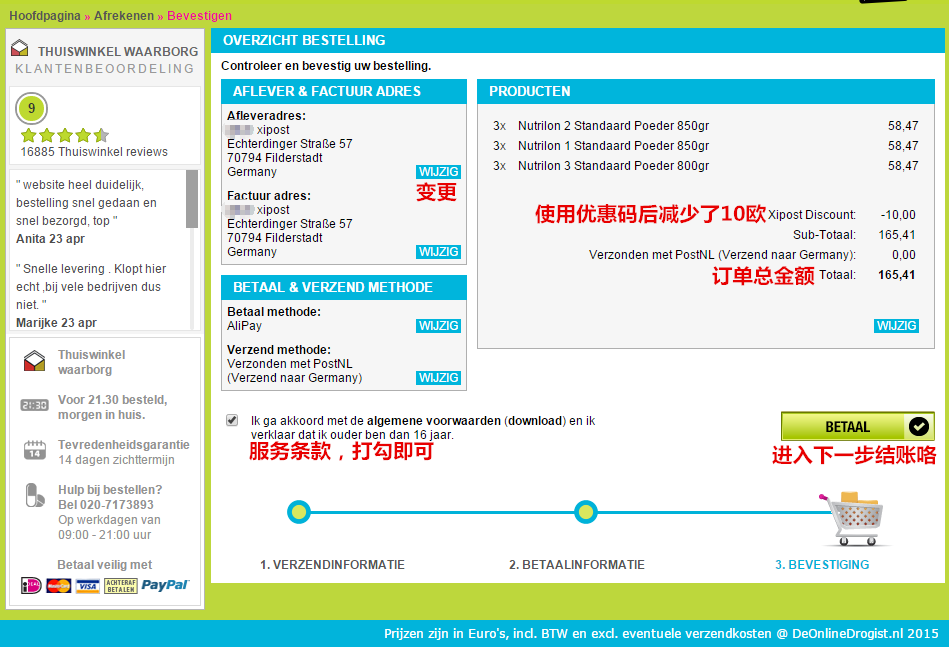Click the PayPal payment logo
The width and height of the screenshot is (950, 649).
click(165, 585)
